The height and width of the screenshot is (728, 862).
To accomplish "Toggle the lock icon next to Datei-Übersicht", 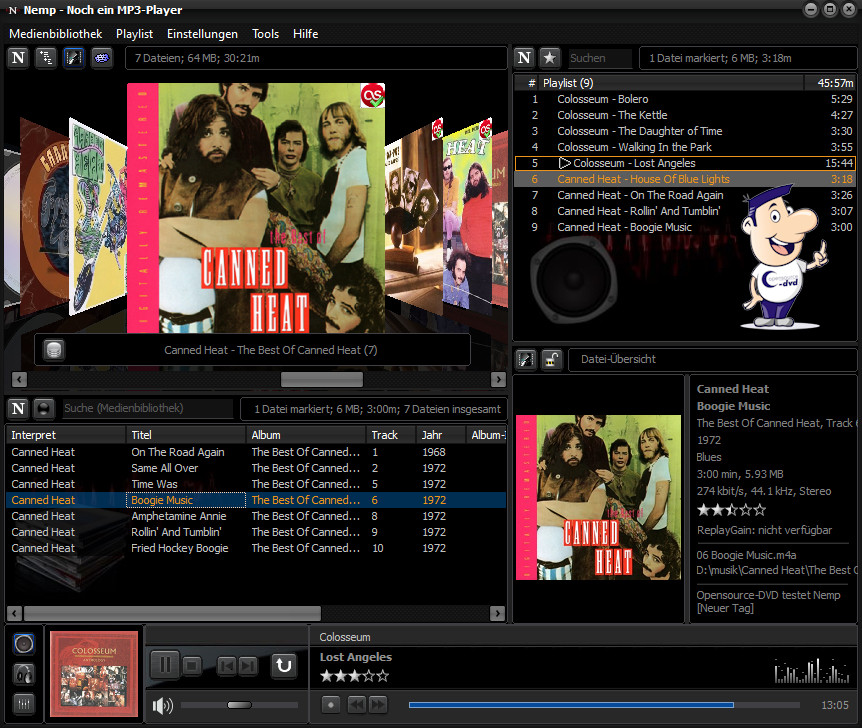I will tap(552, 360).
